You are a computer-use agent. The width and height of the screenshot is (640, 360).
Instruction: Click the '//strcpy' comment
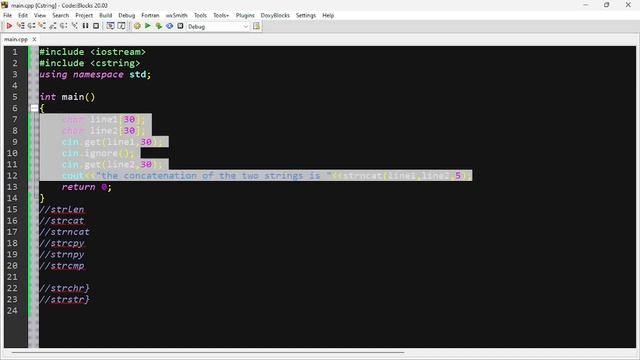62,243
